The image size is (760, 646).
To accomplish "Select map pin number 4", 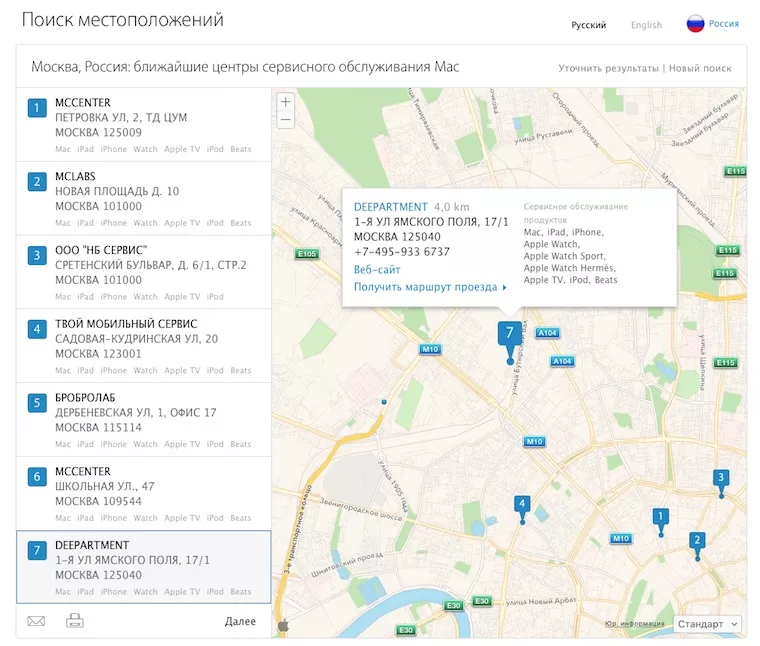I will (522, 504).
